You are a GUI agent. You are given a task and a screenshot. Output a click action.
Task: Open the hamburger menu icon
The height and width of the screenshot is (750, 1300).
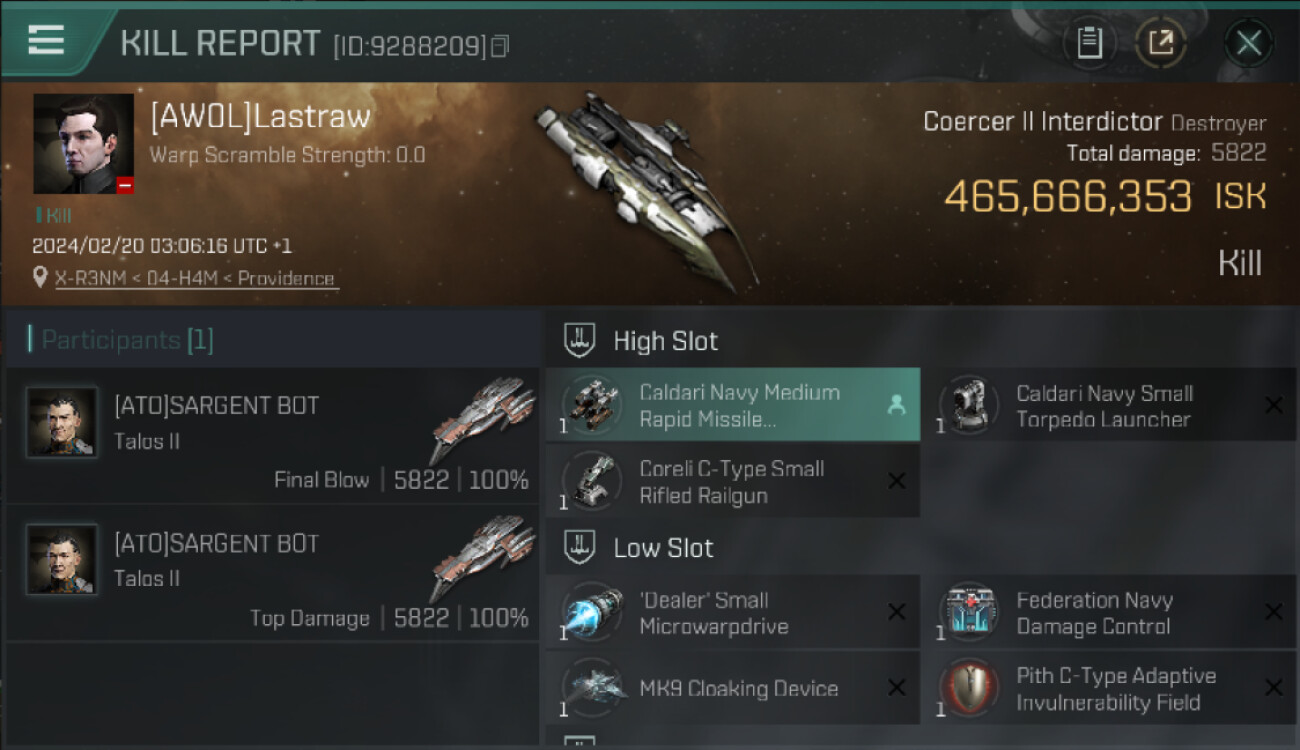pos(47,40)
